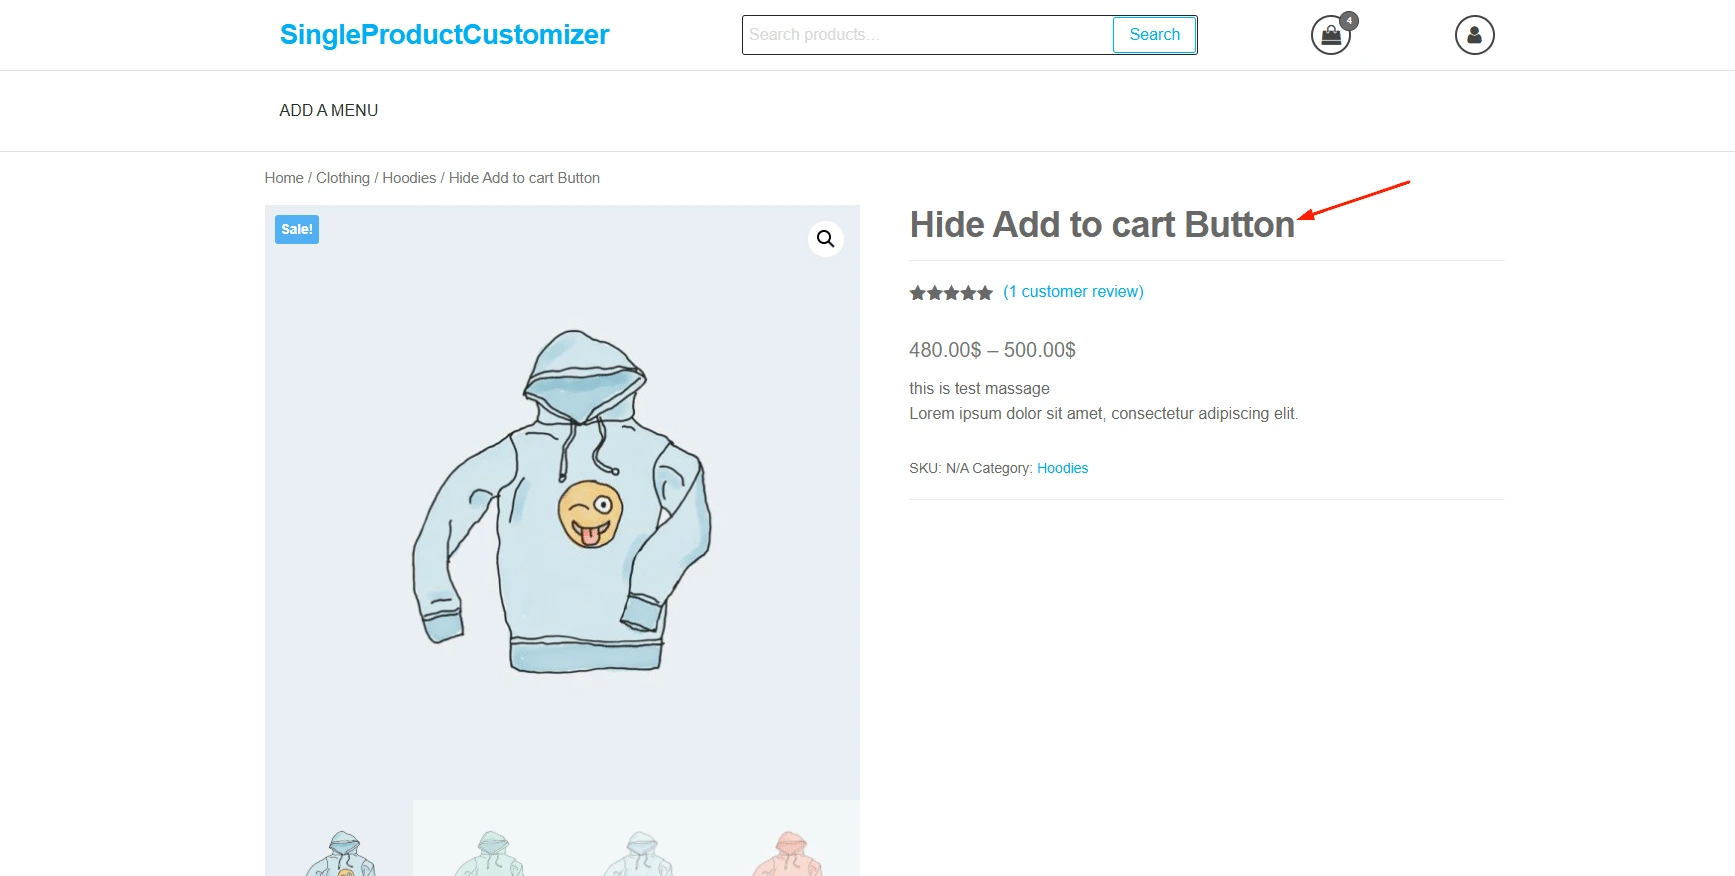The height and width of the screenshot is (876, 1735).
Task: Click the Sale! badge on product image
Action: coord(297,229)
